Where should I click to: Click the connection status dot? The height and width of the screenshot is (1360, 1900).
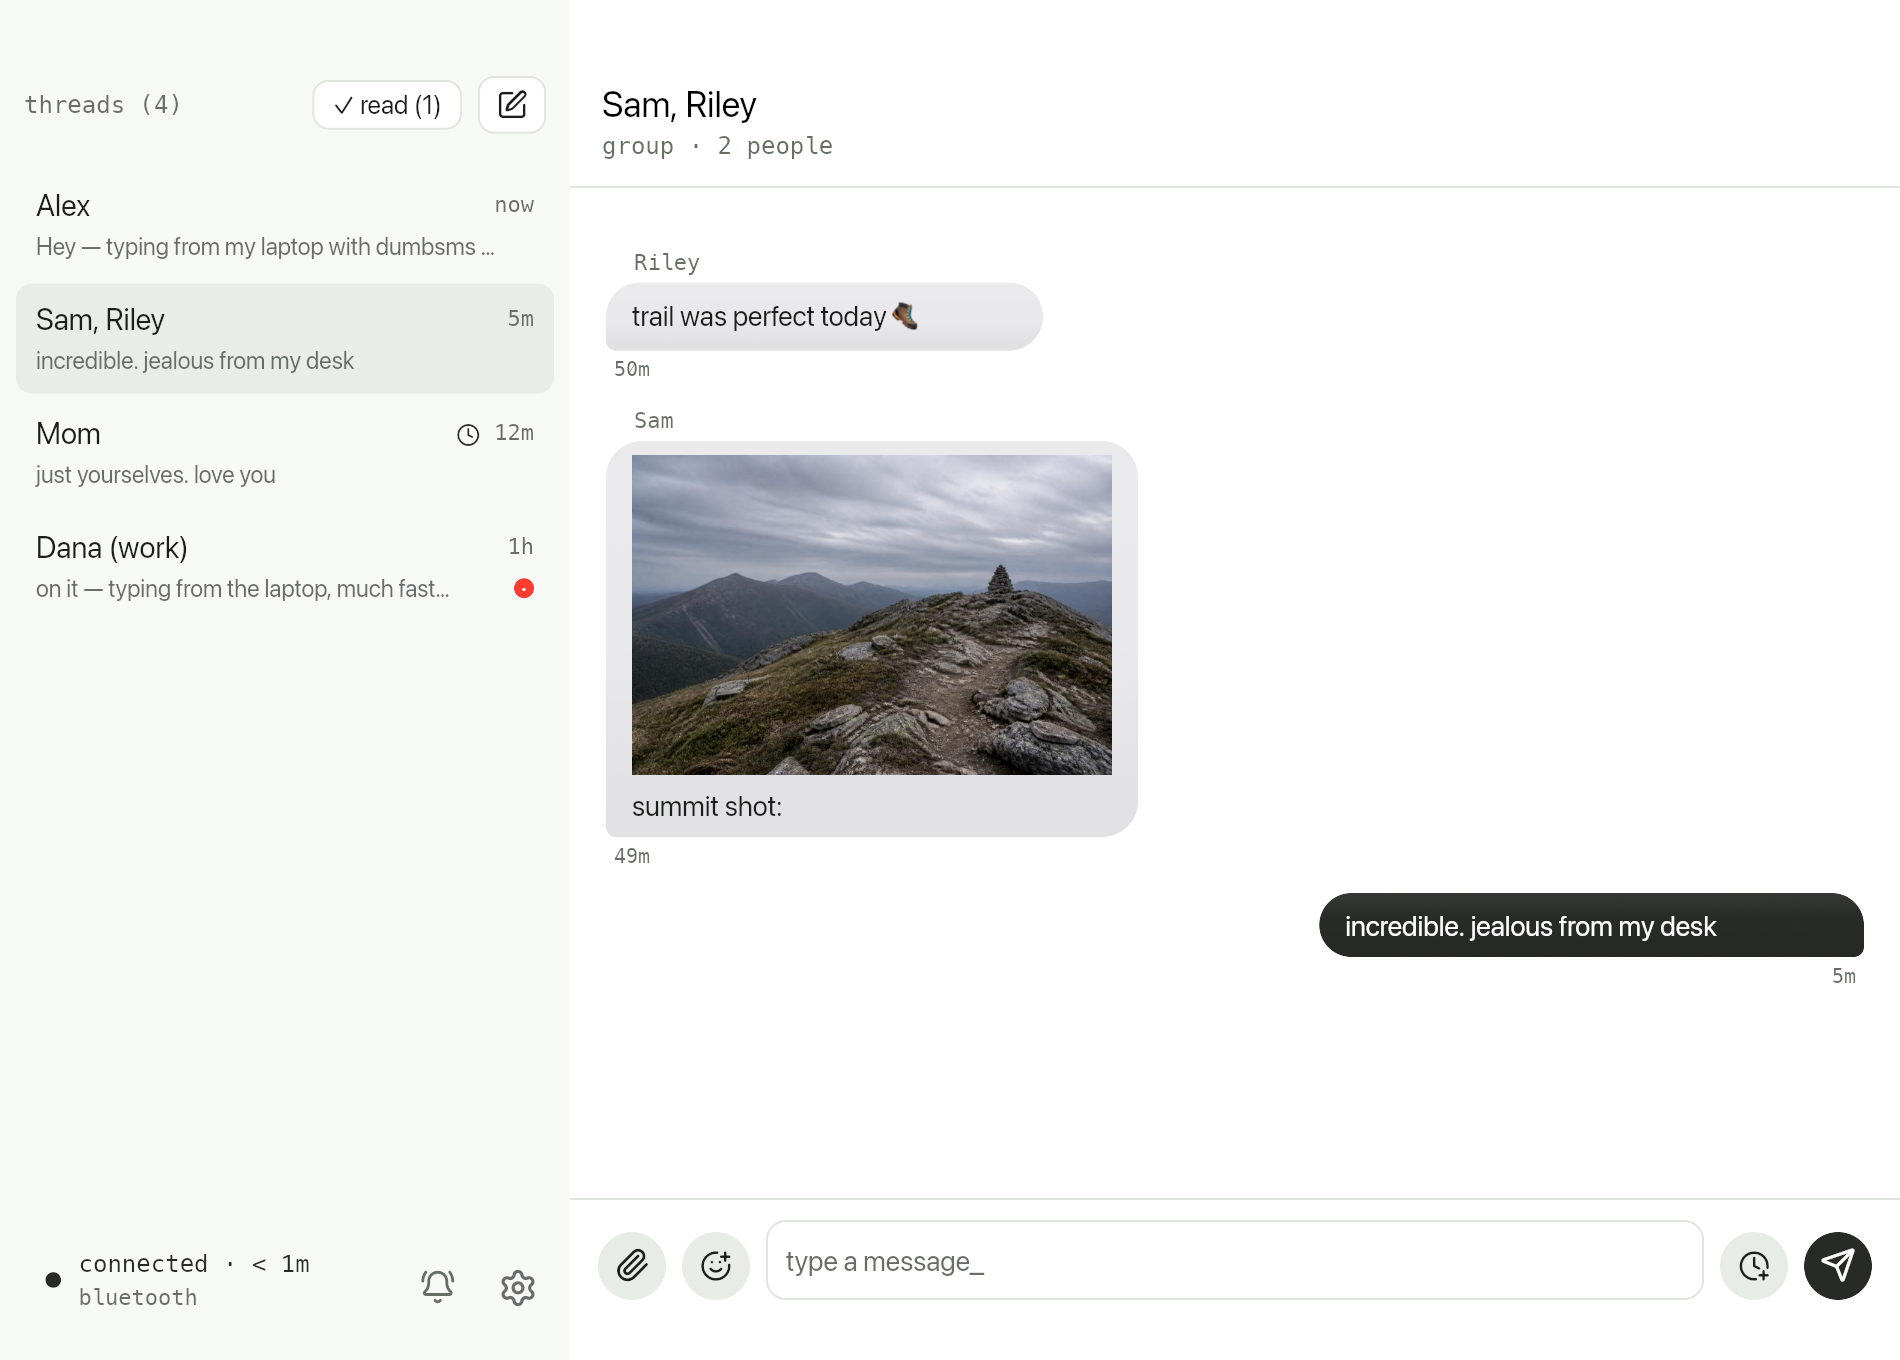coord(53,1280)
